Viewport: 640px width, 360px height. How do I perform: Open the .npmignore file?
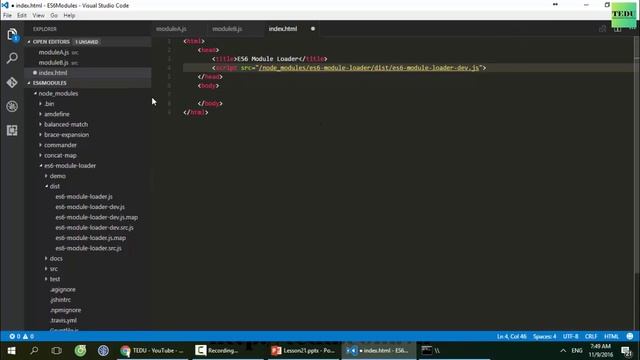pos(65,310)
